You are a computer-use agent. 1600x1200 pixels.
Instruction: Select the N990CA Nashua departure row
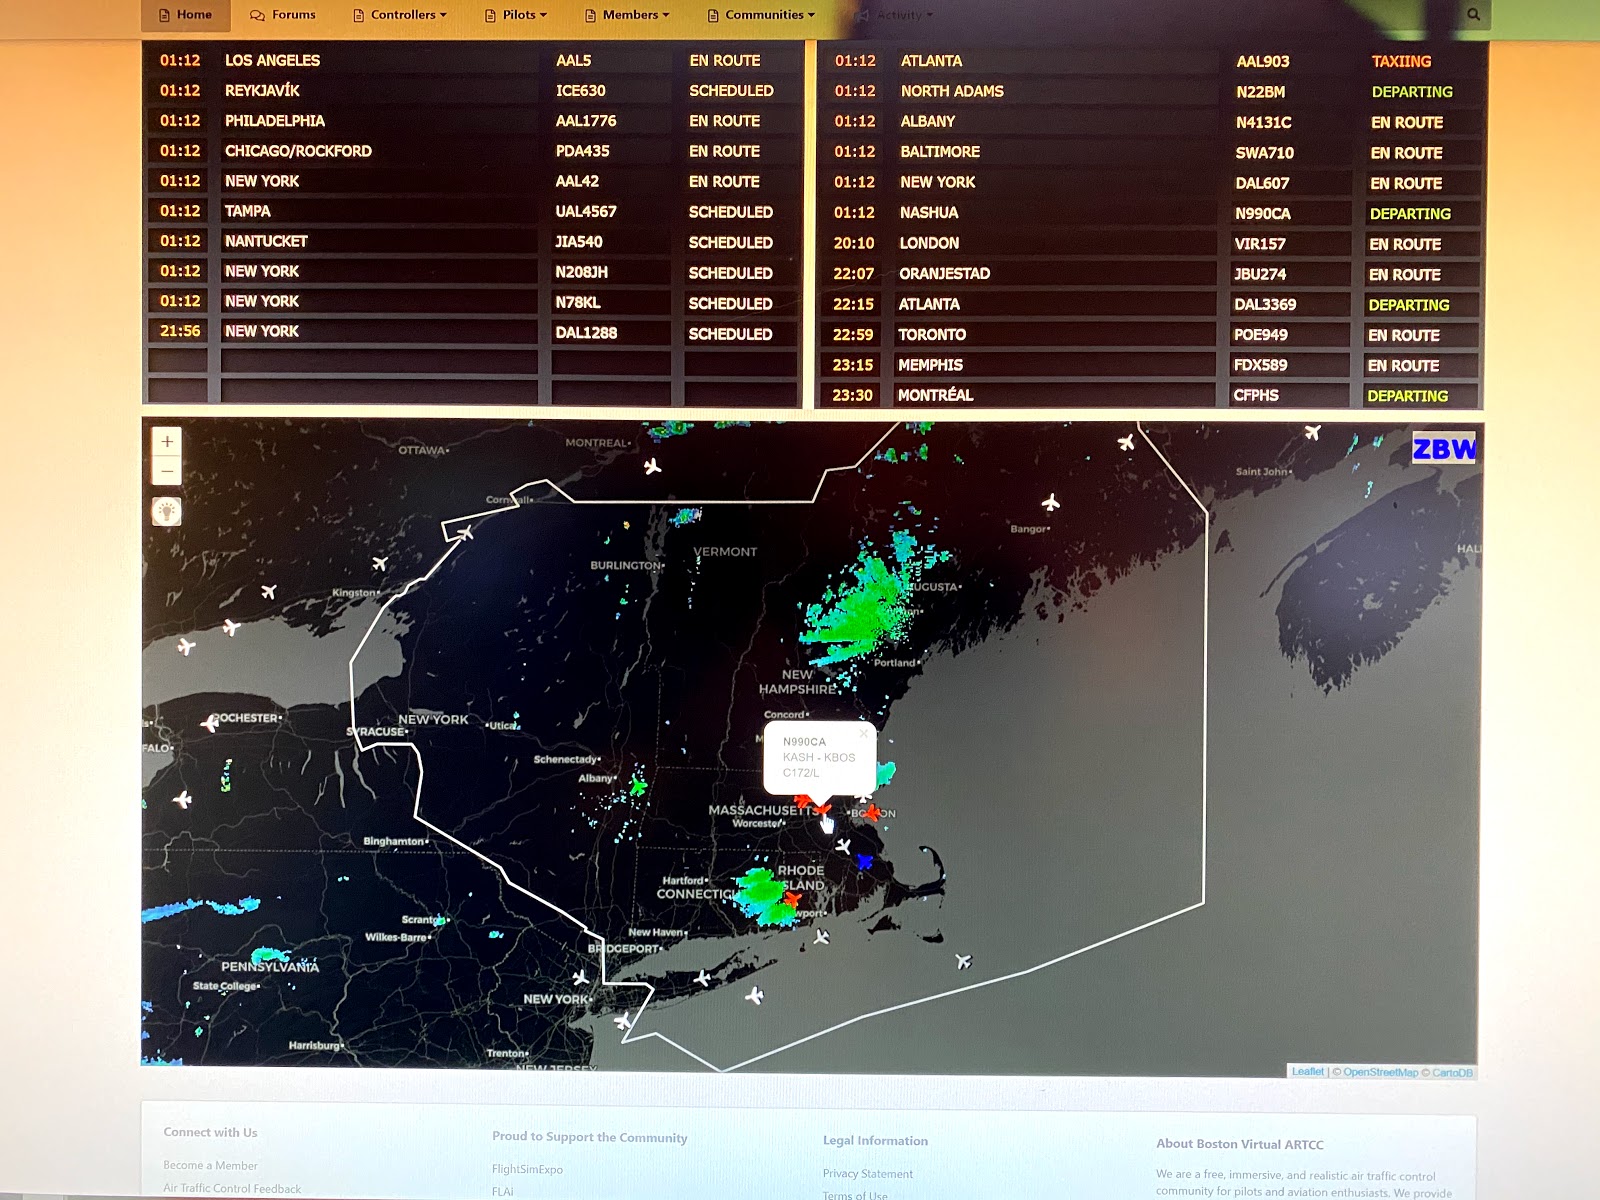click(1152, 213)
